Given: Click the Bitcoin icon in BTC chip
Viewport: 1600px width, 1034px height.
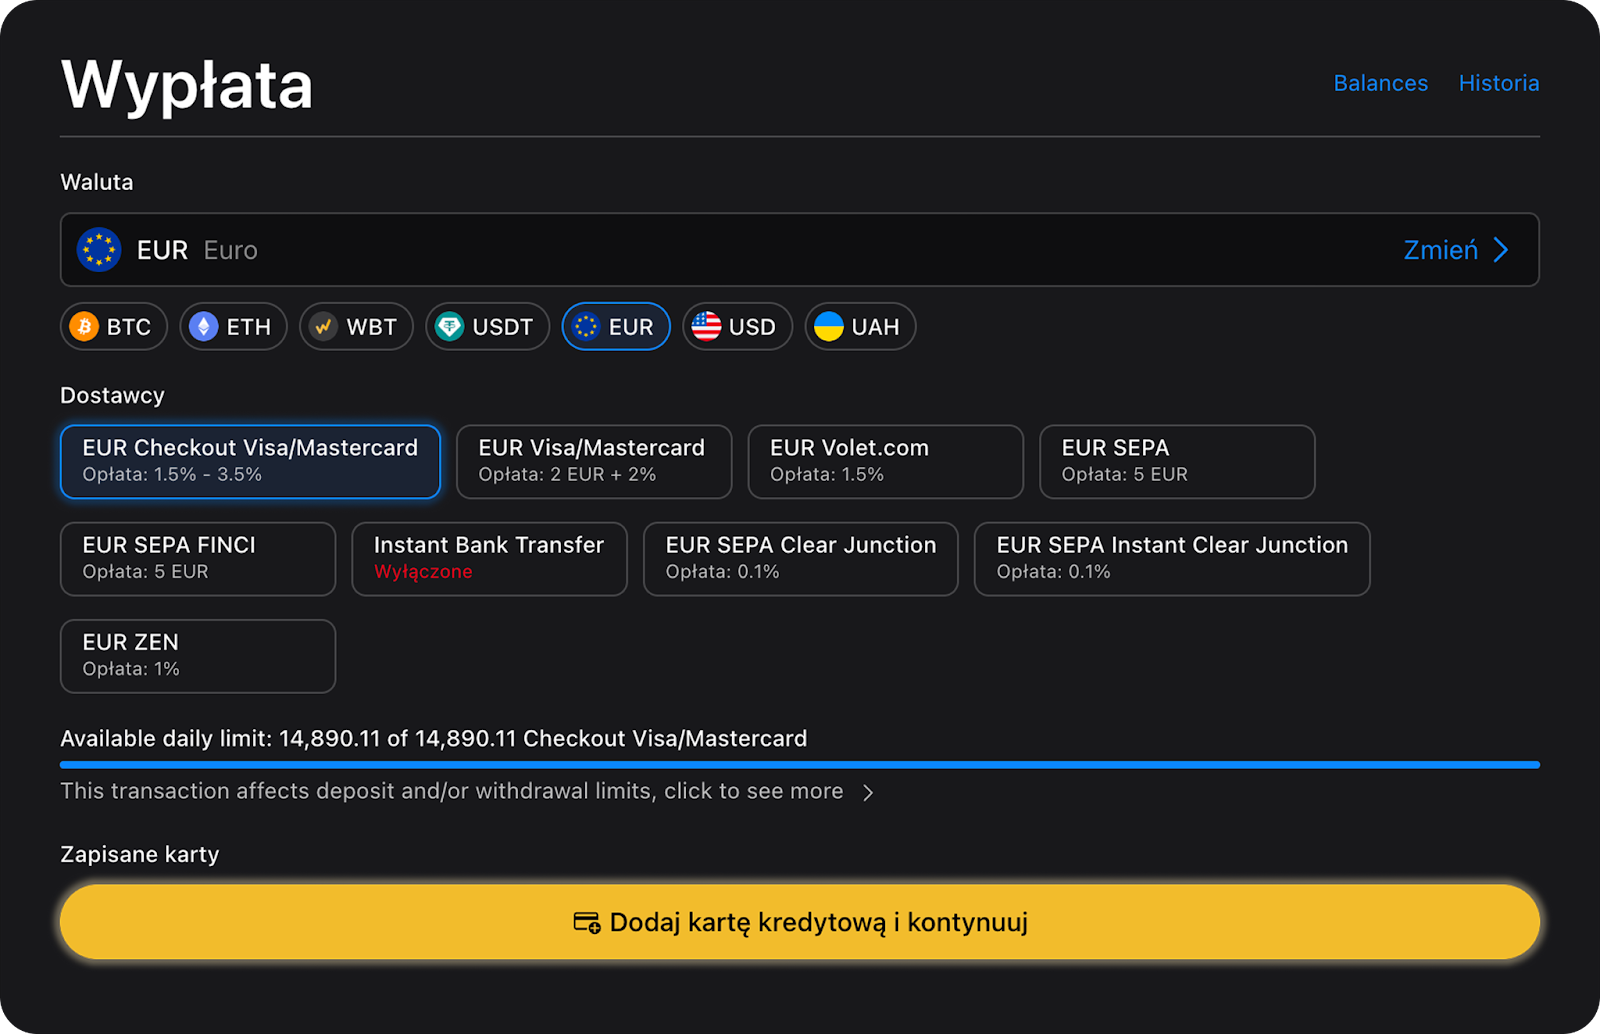Looking at the screenshot, I should coord(84,327).
